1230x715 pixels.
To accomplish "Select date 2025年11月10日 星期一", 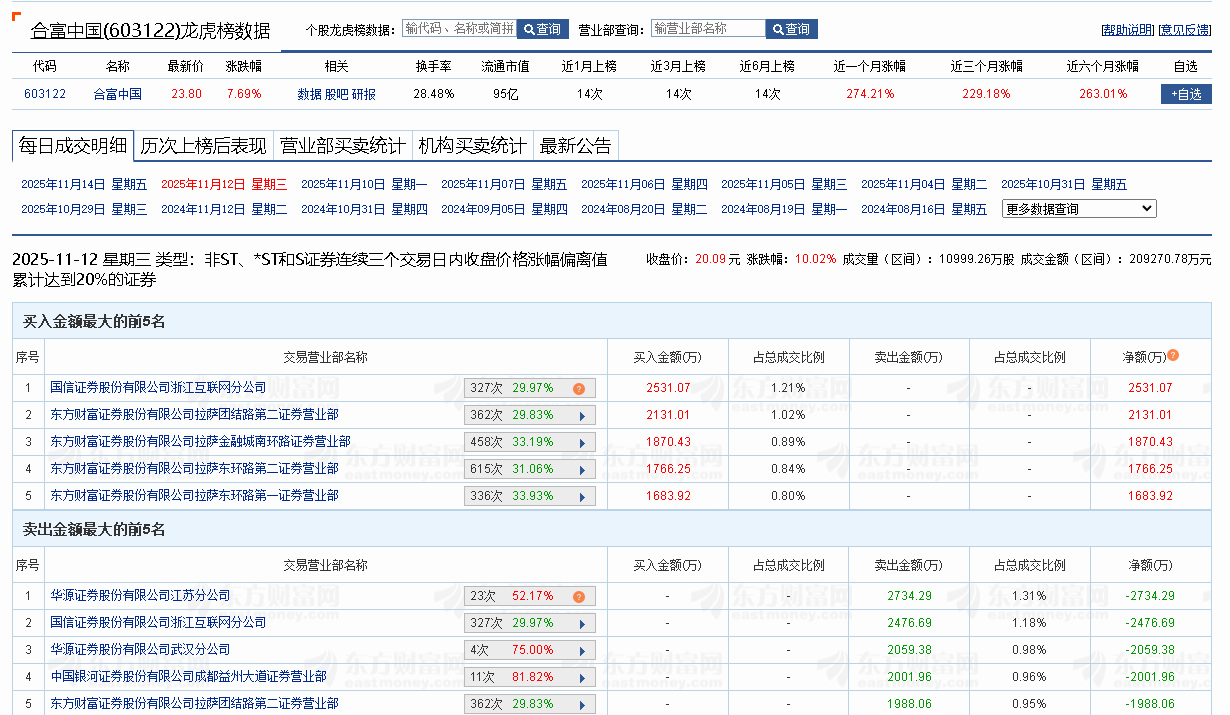I will pyautogui.click(x=364, y=184).
